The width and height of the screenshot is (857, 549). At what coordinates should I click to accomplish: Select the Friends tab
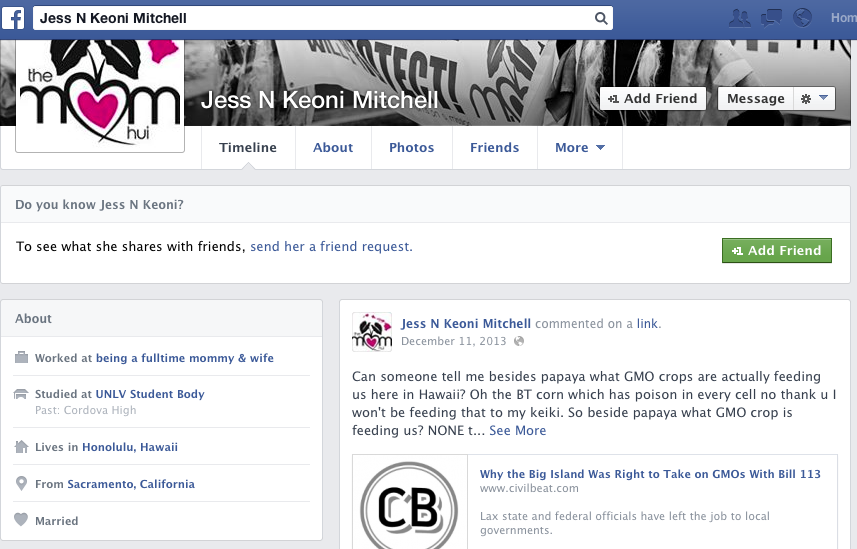click(x=495, y=148)
